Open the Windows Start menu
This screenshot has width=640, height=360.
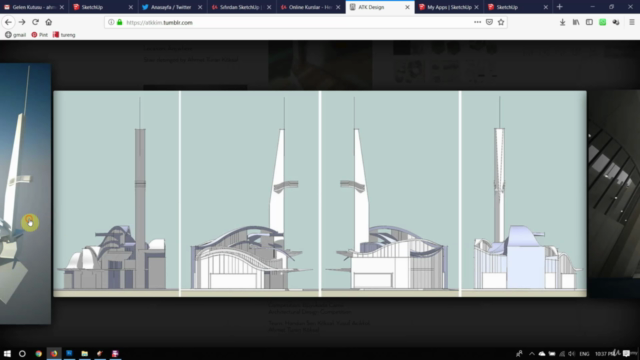[x=7, y=353]
